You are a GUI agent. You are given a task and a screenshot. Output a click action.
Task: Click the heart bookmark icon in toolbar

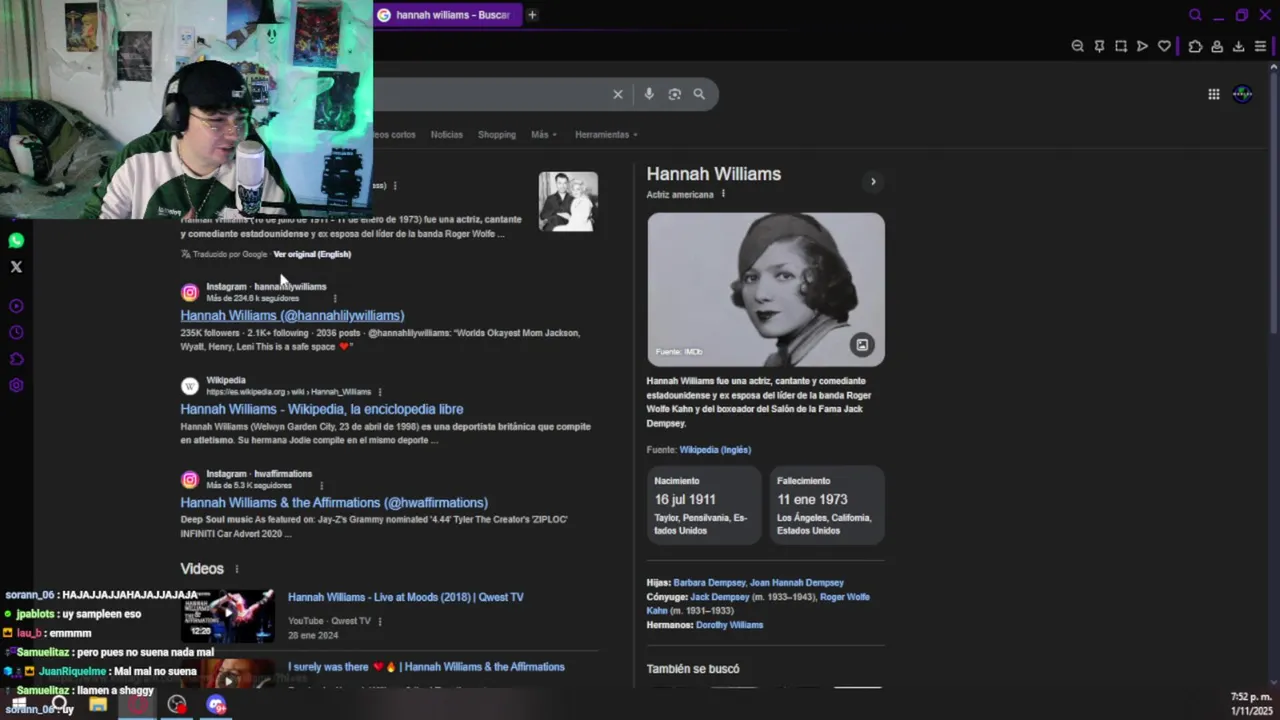[1164, 46]
